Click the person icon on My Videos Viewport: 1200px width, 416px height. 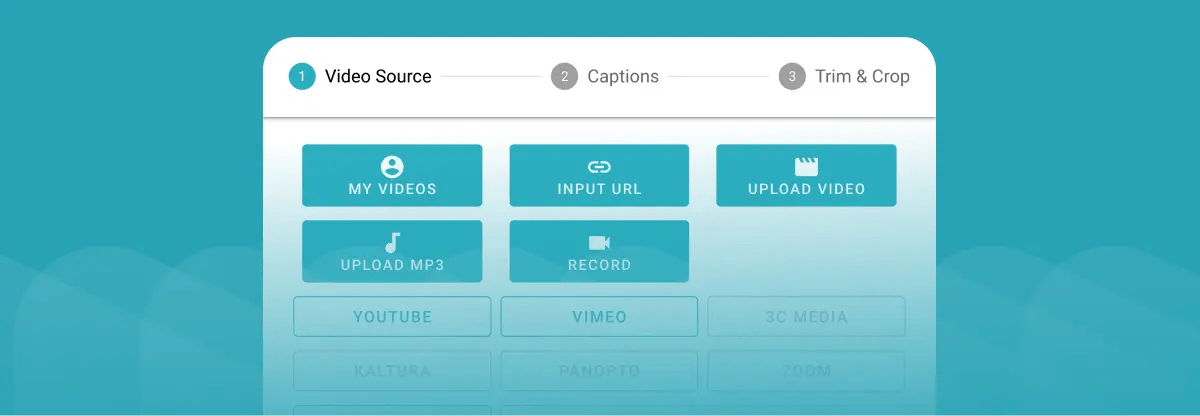[x=392, y=167]
